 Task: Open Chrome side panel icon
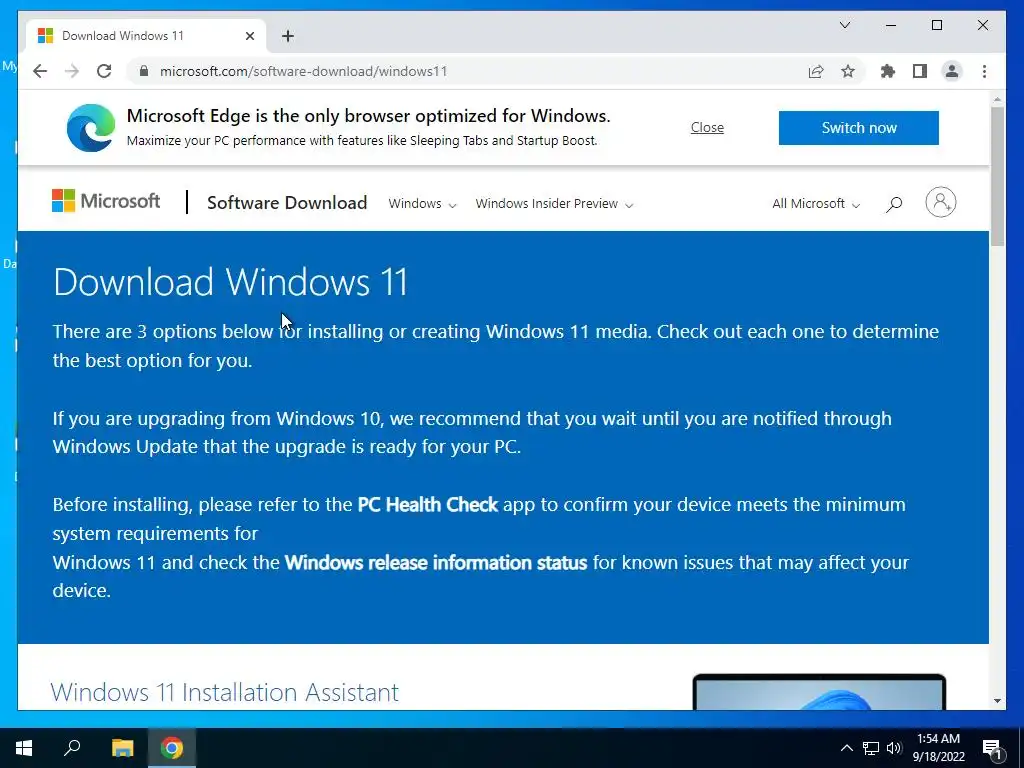click(x=920, y=71)
